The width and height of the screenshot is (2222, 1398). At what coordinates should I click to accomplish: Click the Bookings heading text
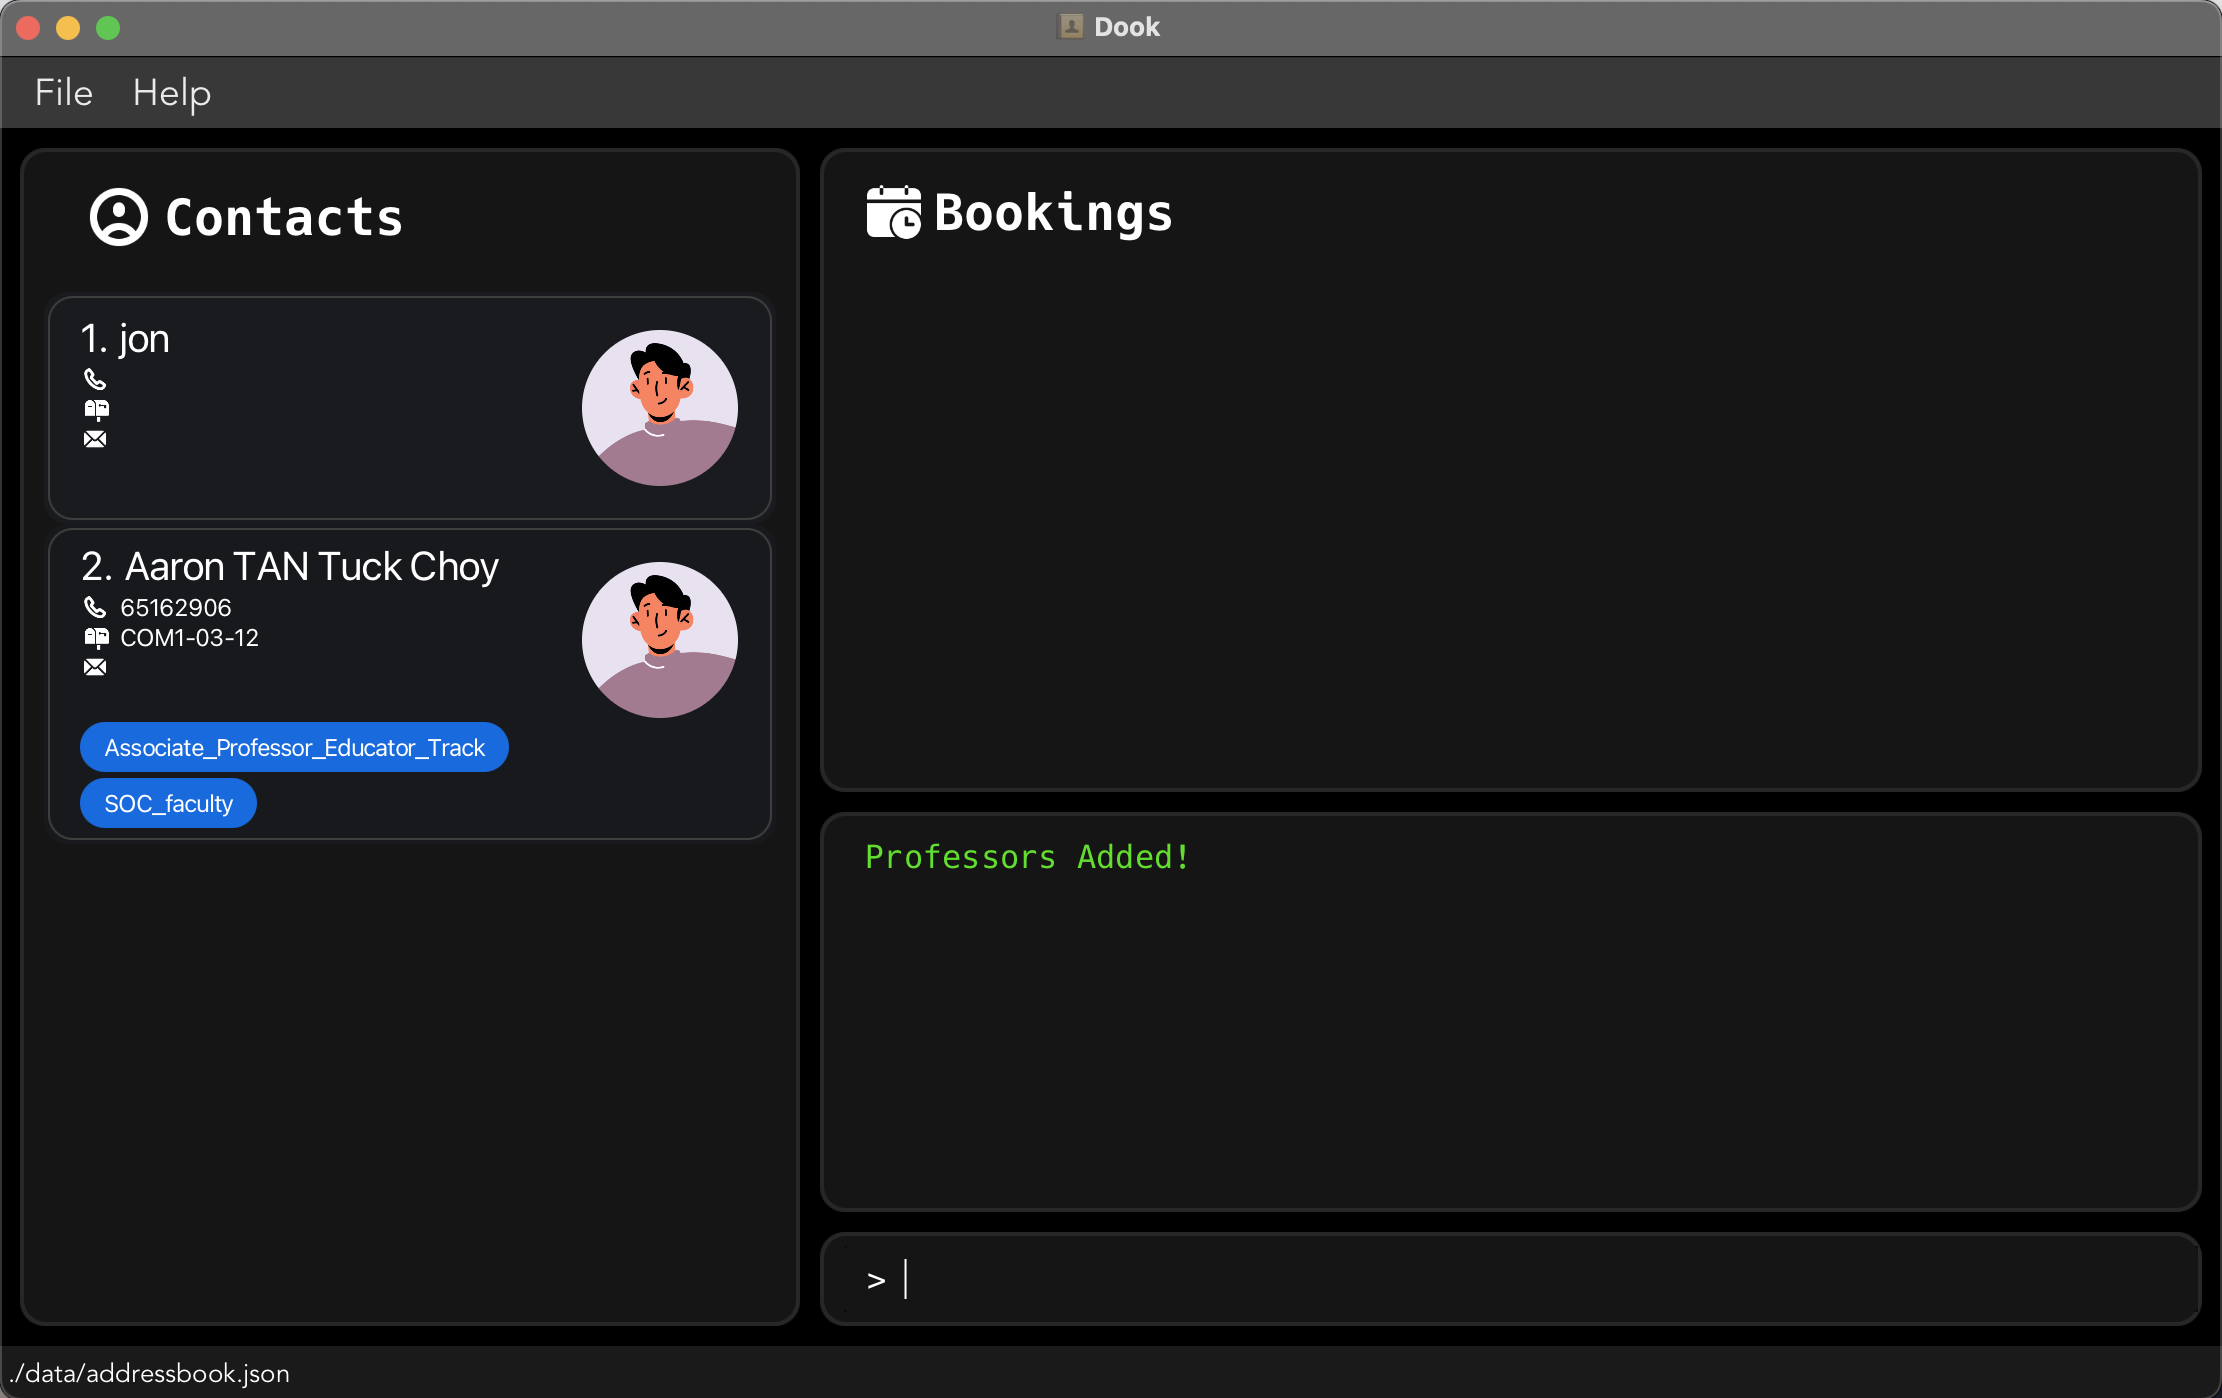click(x=1053, y=212)
